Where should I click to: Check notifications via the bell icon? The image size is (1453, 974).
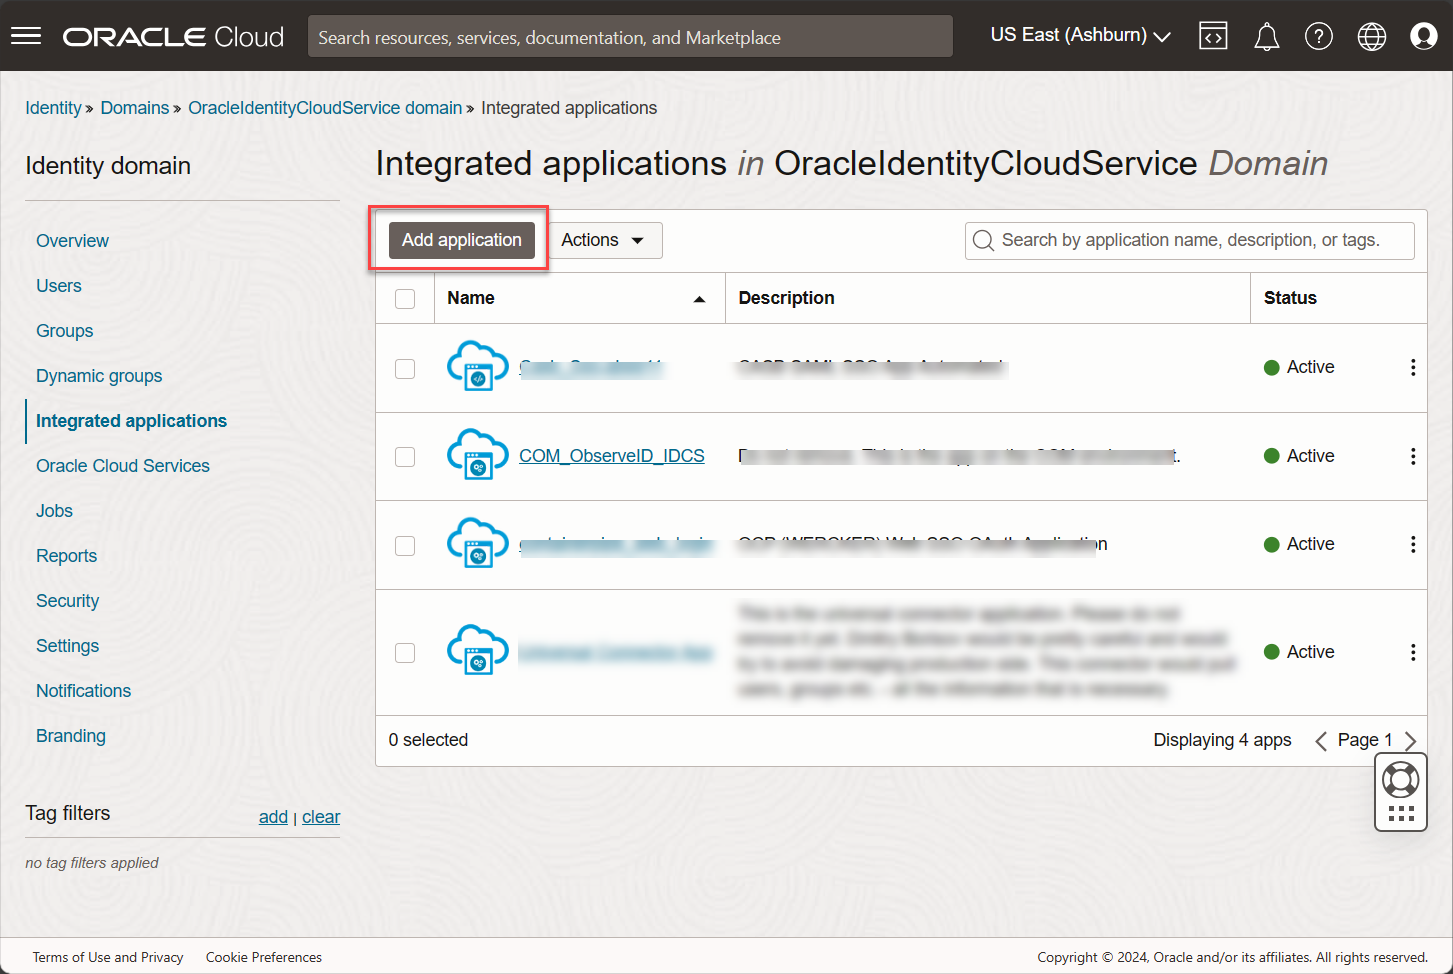pyautogui.click(x=1266, y=35)
